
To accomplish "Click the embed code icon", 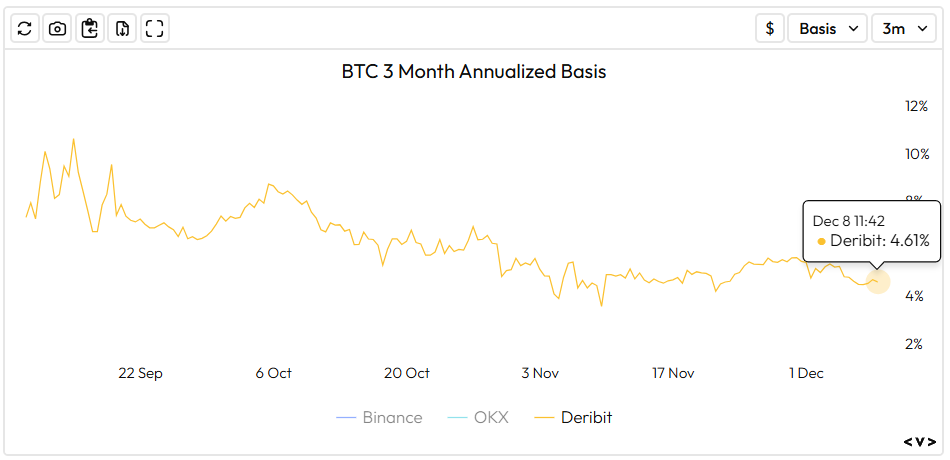I will point(919,440).
